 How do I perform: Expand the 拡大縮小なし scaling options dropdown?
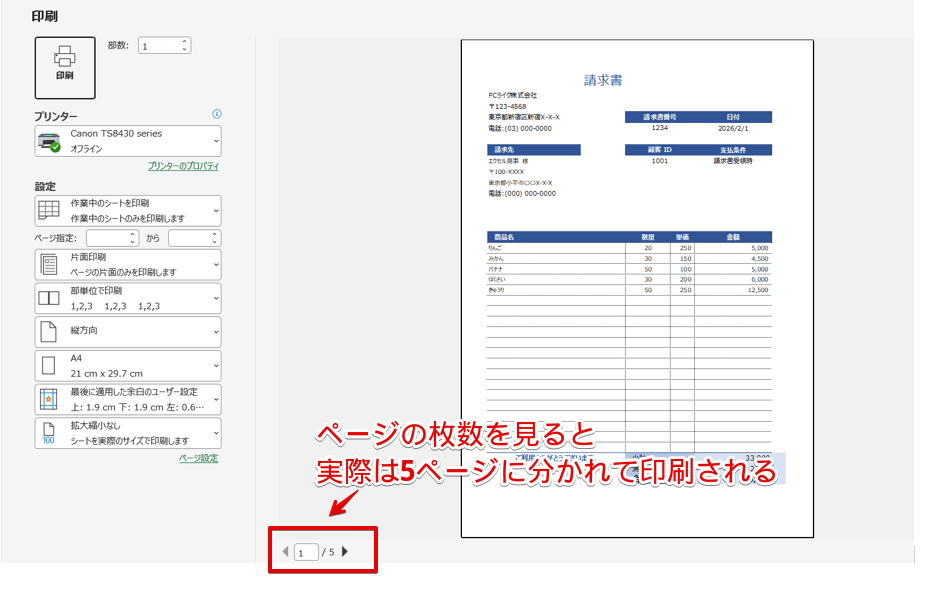tap(214, 432)
